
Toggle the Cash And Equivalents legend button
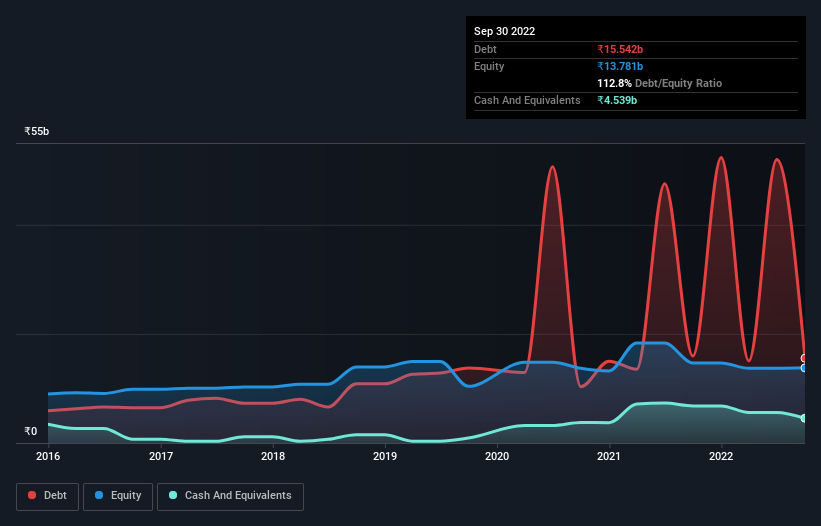(x=230, y=496)
